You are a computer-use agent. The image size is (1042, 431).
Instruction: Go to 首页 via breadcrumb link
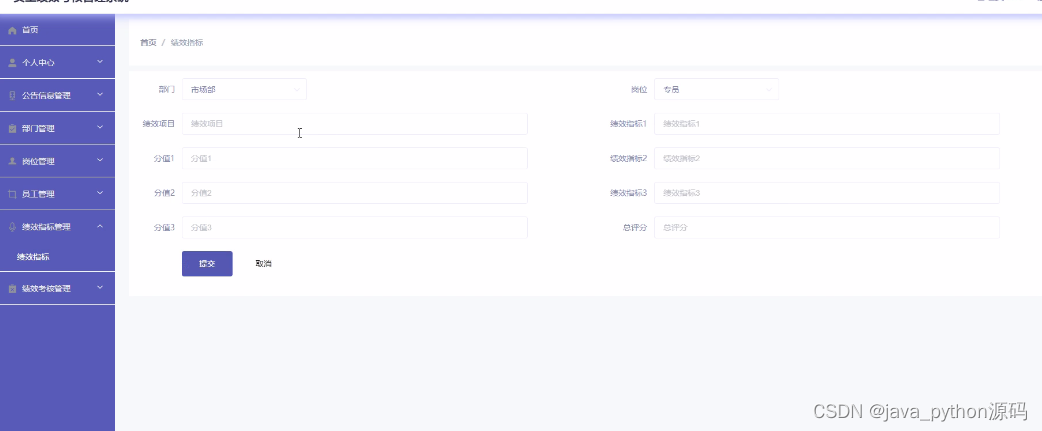point(148,43)
